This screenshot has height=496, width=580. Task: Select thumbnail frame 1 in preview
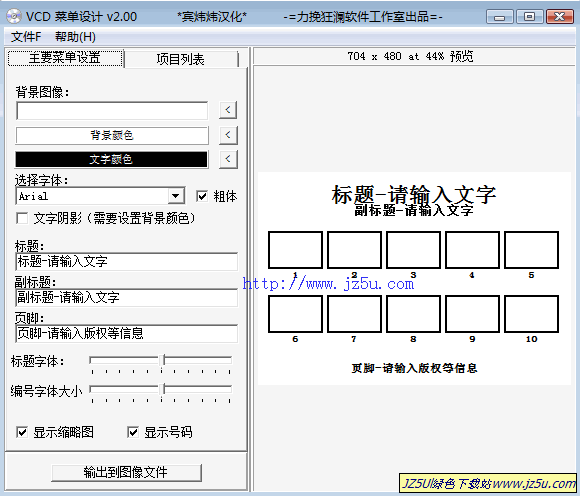[295, 250]
